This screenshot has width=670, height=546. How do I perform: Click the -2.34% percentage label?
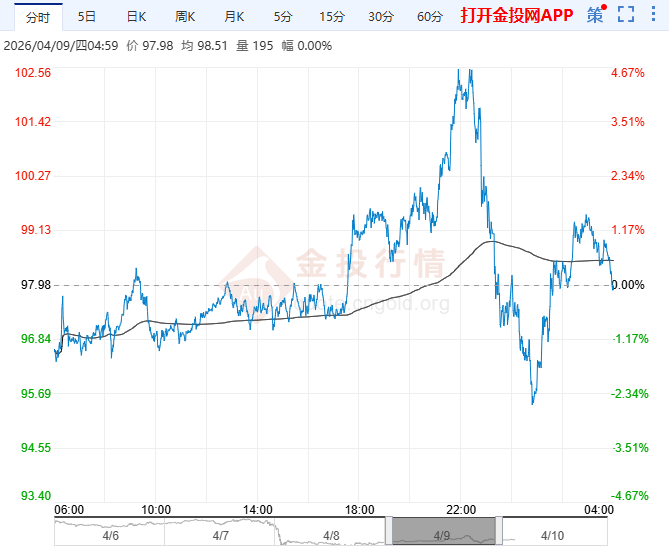(630, 393)
